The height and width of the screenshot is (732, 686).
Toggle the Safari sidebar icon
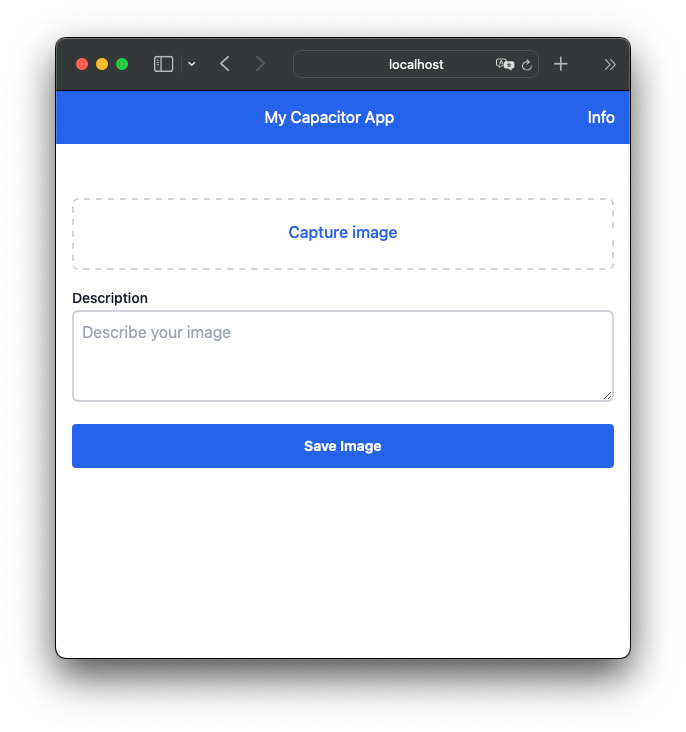[163, 64]
